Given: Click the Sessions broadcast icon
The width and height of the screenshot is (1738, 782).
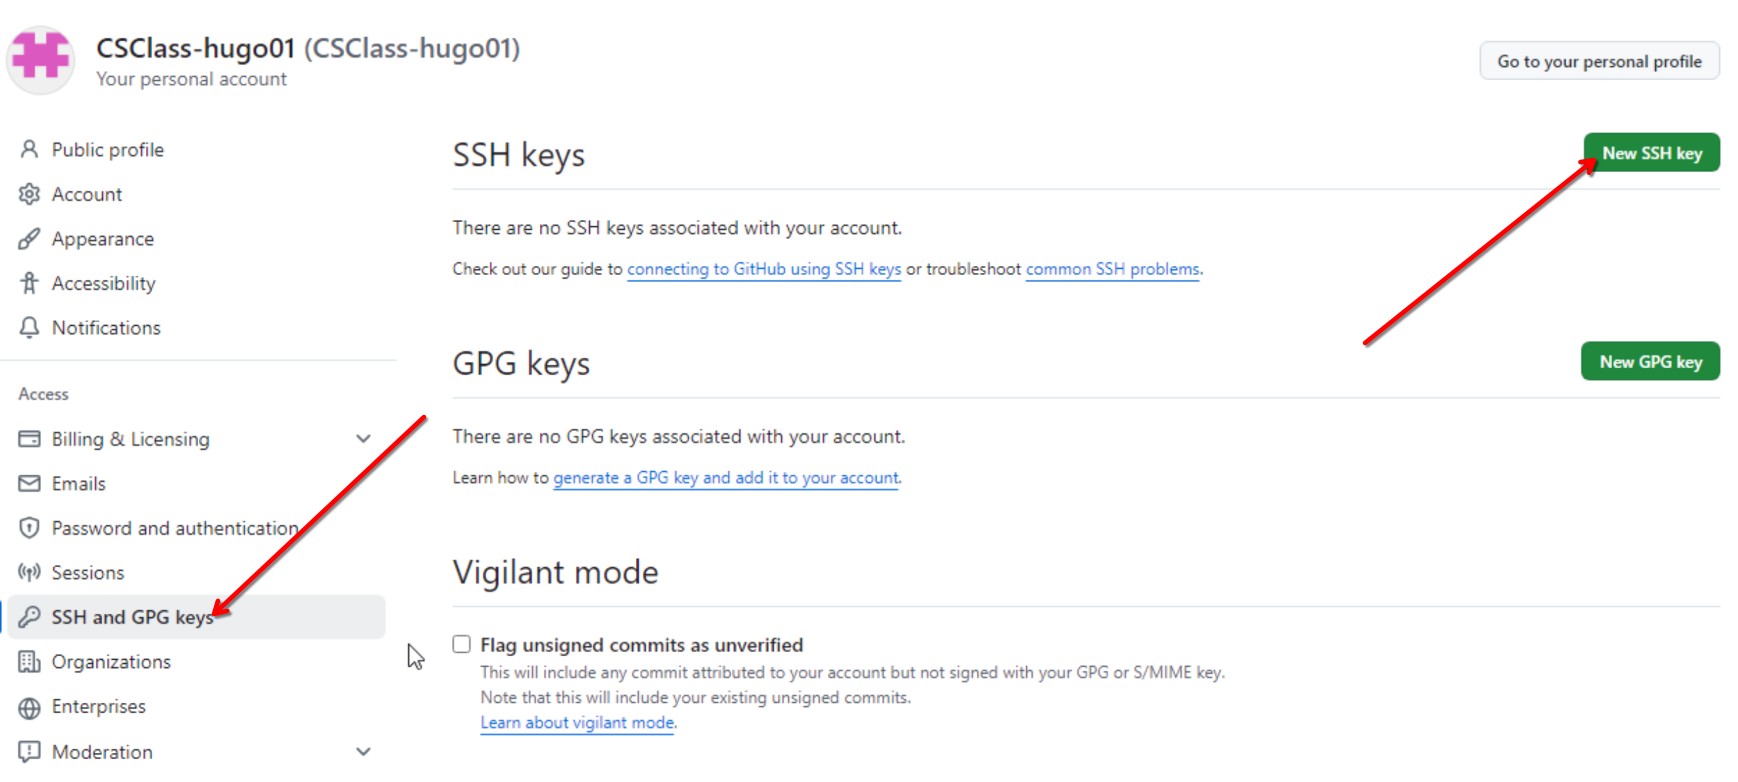Looking at the screenshot, I should pos(30,572).
